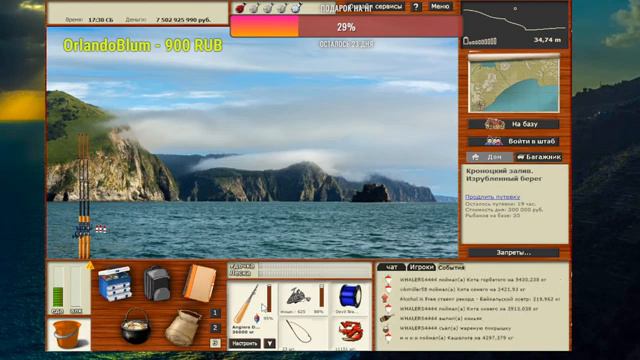Click the На базу button
The width and height of the screenshot is (640, 360).
[514, 124]
